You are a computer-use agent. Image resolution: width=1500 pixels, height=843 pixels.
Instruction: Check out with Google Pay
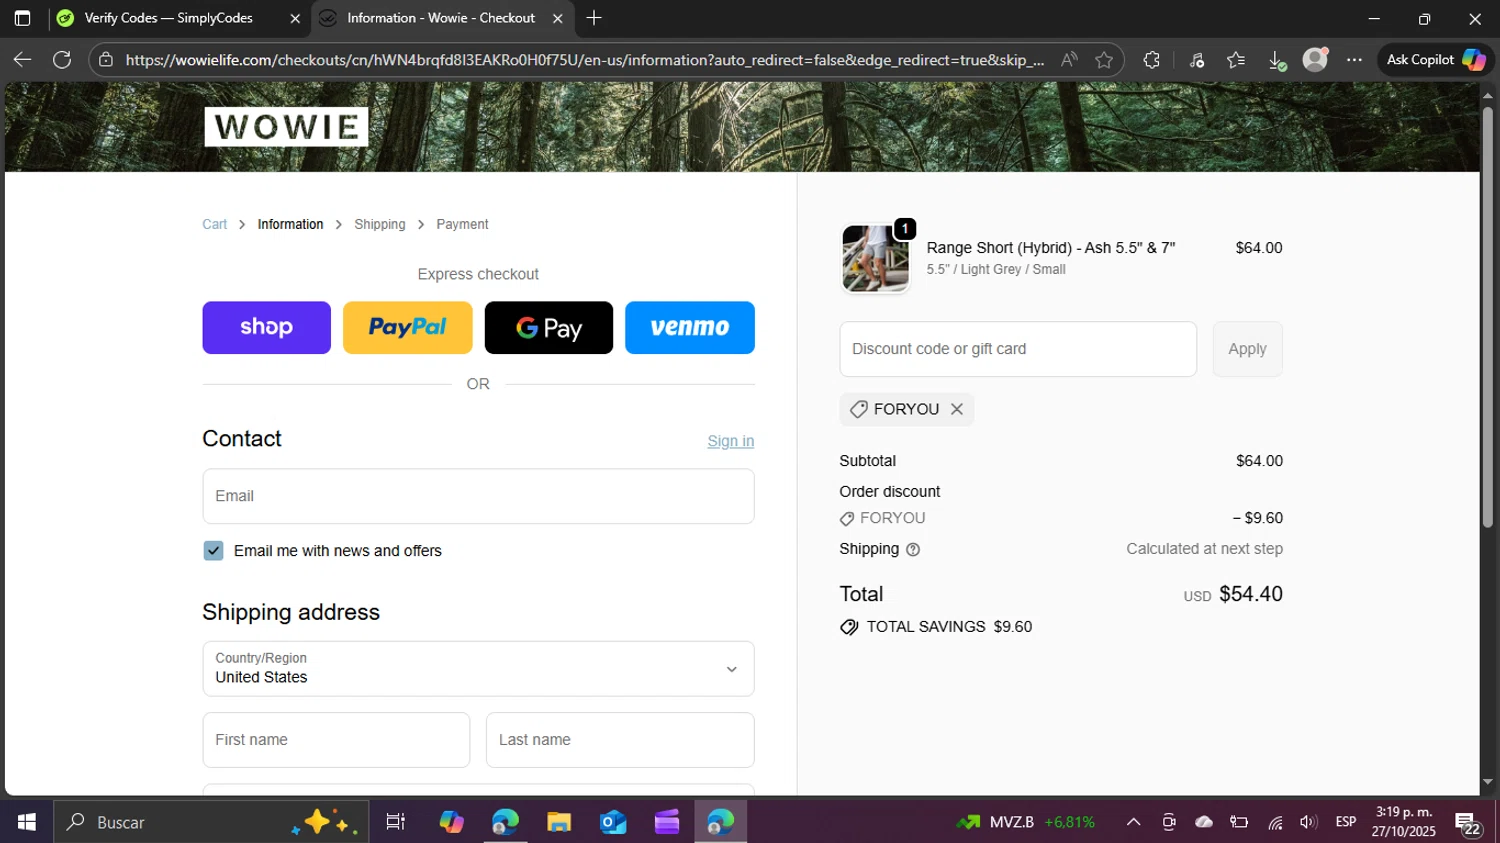pos(549,327)
